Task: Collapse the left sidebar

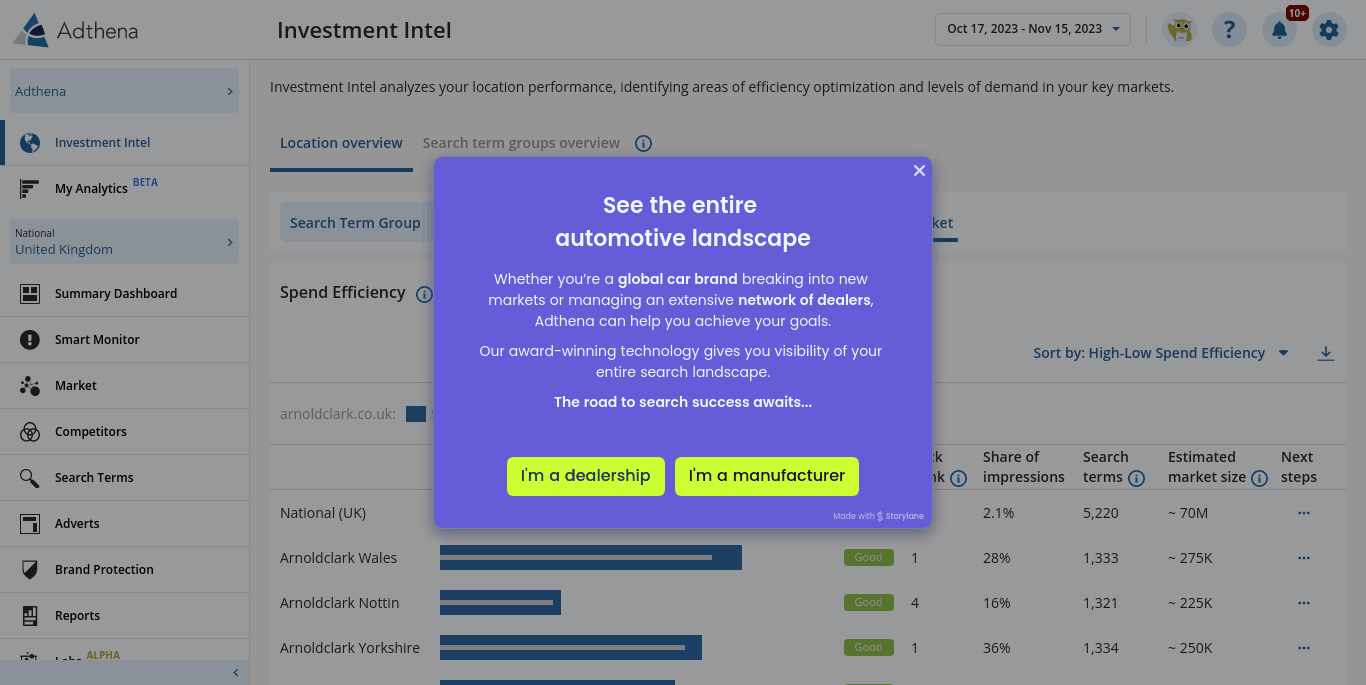Action: coord(235,673)
